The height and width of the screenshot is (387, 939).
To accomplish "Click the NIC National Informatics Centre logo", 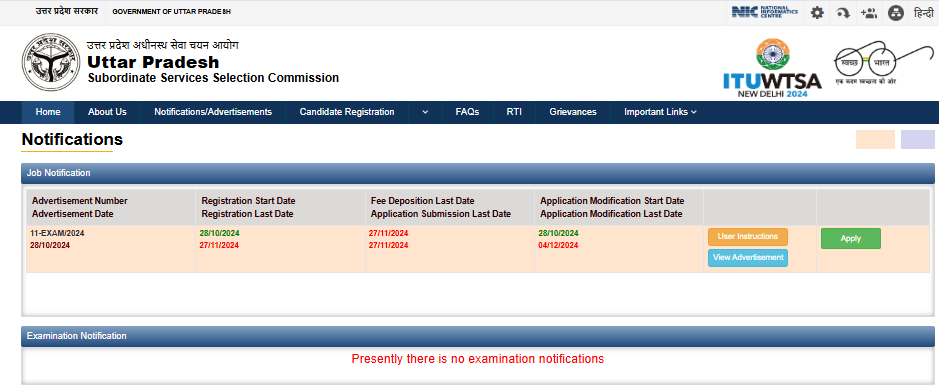I will click(x=764, y=12).
